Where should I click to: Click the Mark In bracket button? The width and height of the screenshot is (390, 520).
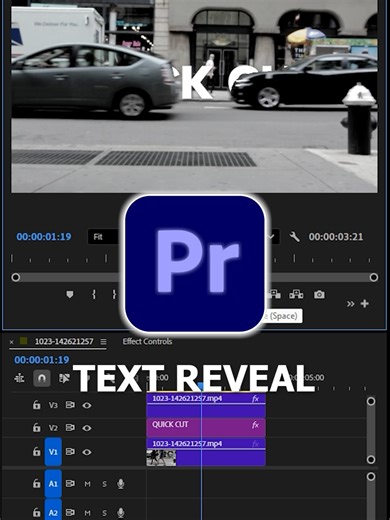tap(94, 294)
